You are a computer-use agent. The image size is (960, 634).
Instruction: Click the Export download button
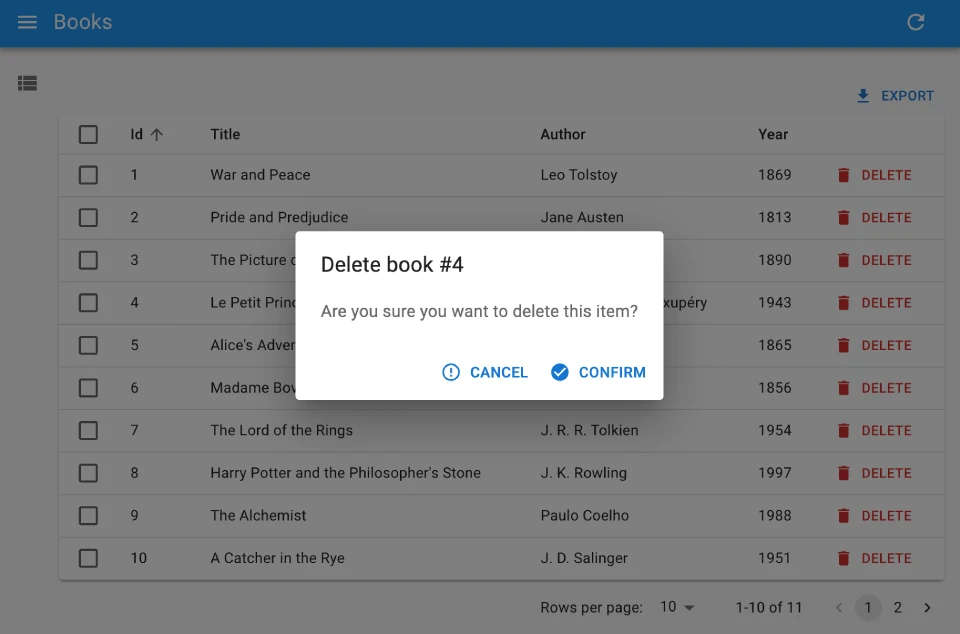click(x=895, y=96)
